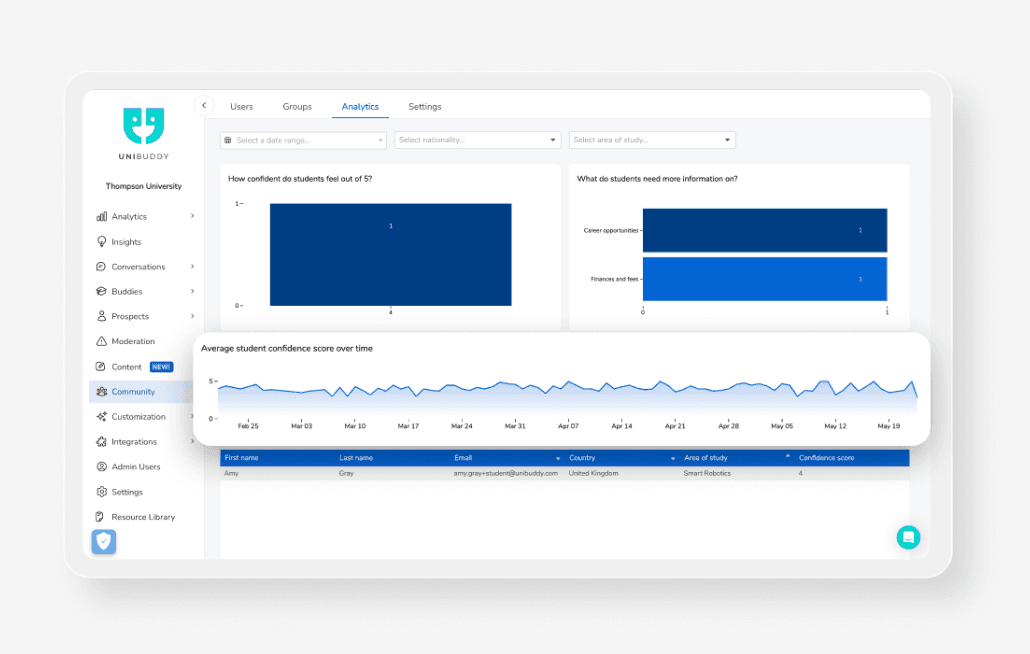
Task: Sort by Confidence score column
Action: coord(826,458)
